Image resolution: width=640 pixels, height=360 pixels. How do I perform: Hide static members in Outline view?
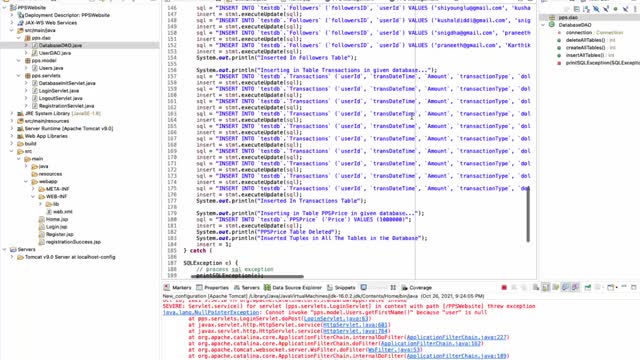point(606,9)
